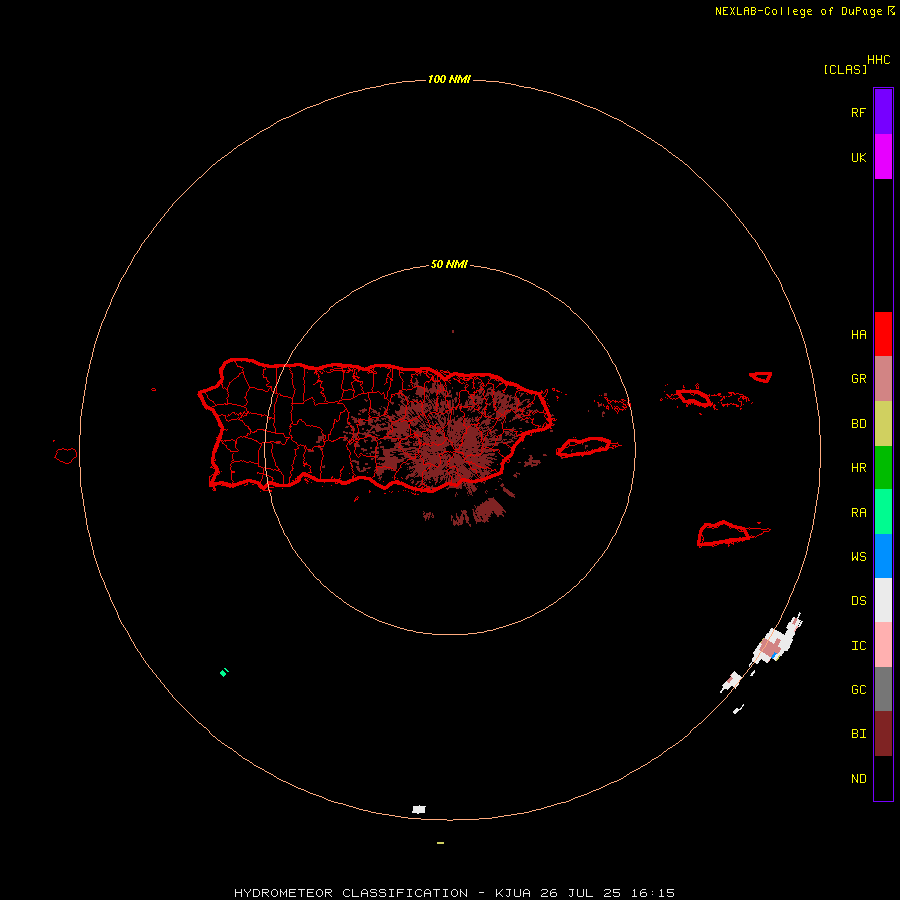Screen dimensions: 900x900
Task: Click the RA legend label
Action: (858, 513)
